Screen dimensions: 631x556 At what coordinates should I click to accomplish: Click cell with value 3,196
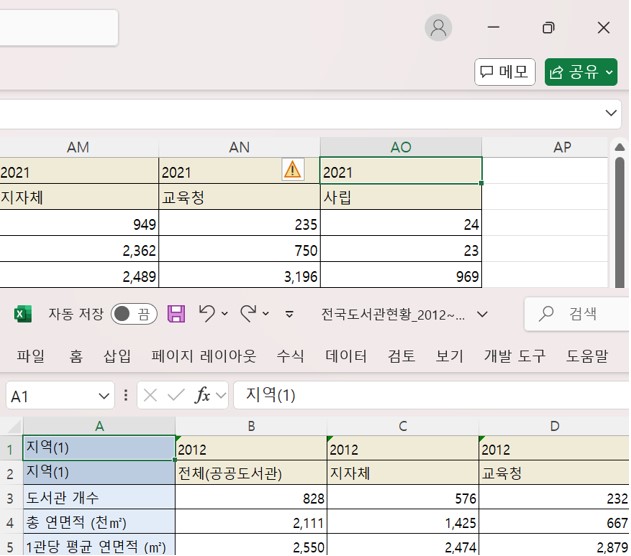239,275
